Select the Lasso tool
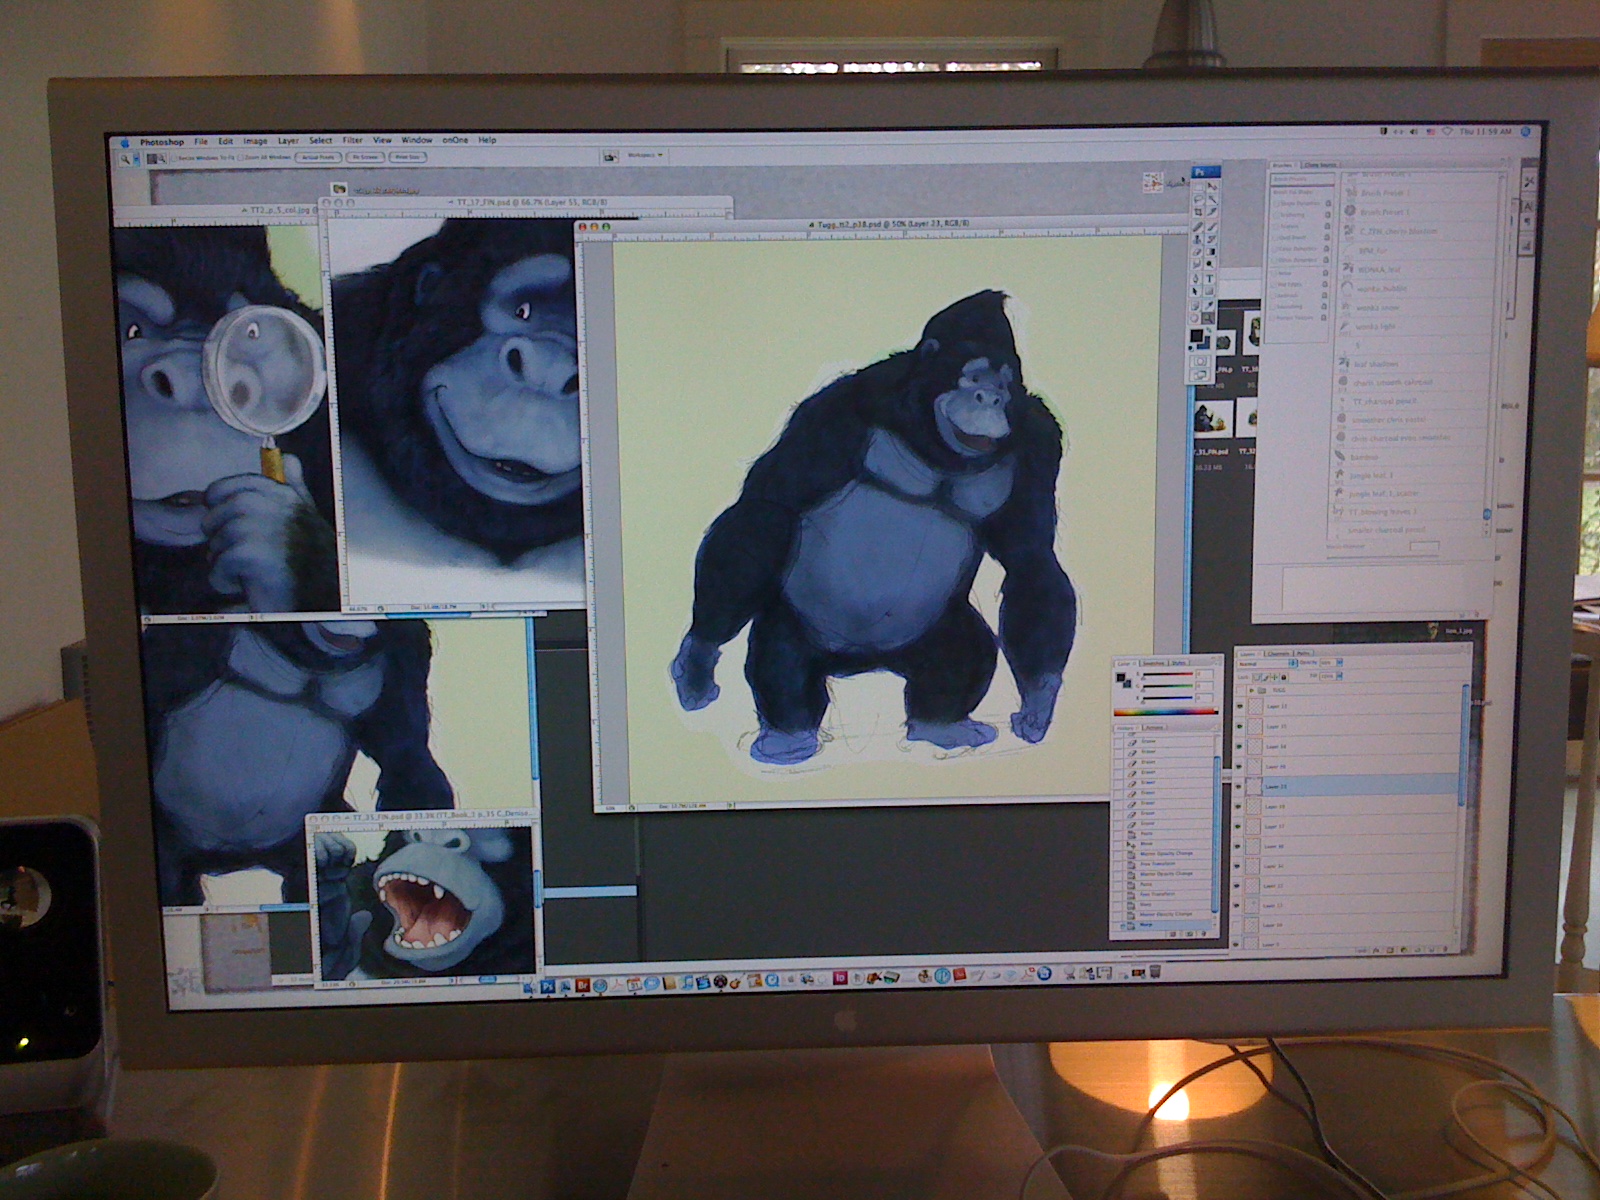This screenshot has width=1600, height=1200. (1198, 199)
